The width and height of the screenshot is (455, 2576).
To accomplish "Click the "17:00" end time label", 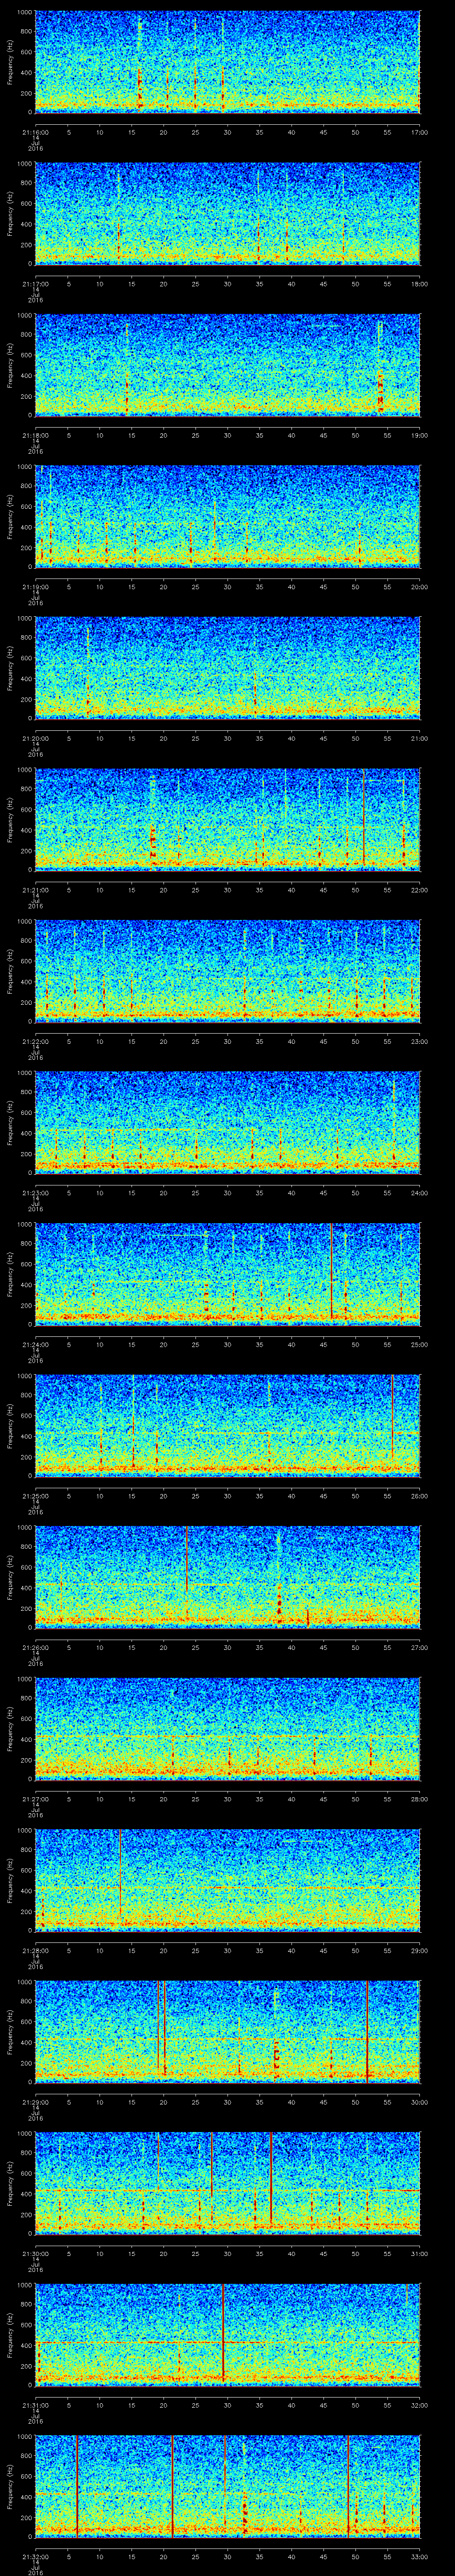I will click(419, 132).
